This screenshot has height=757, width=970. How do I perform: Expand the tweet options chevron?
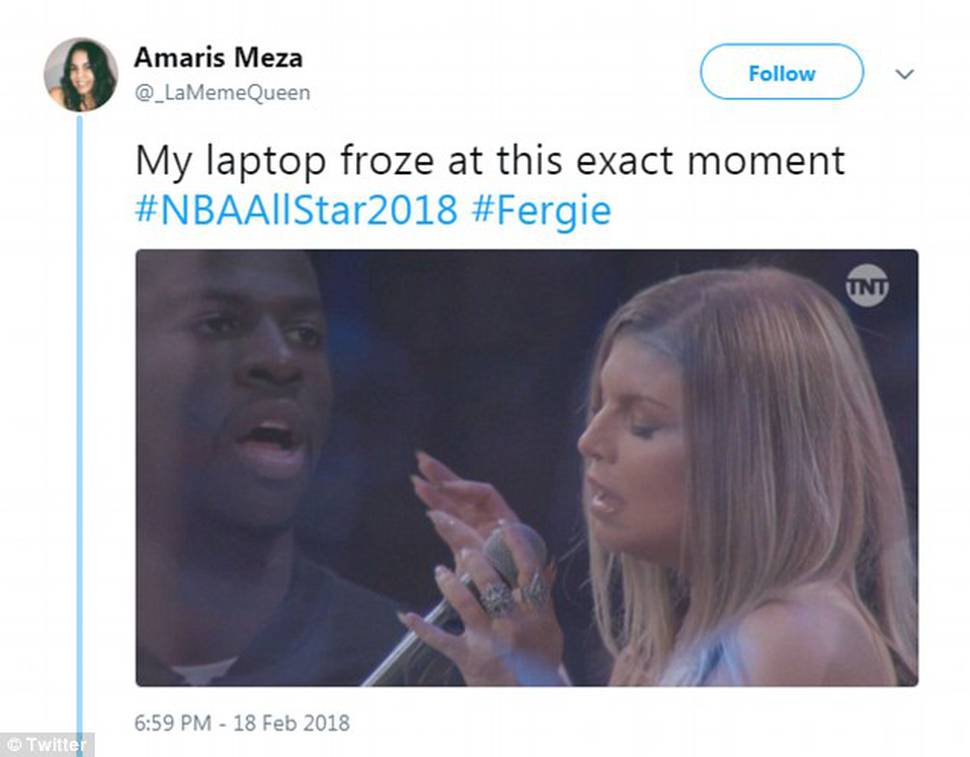click(904, 74)
